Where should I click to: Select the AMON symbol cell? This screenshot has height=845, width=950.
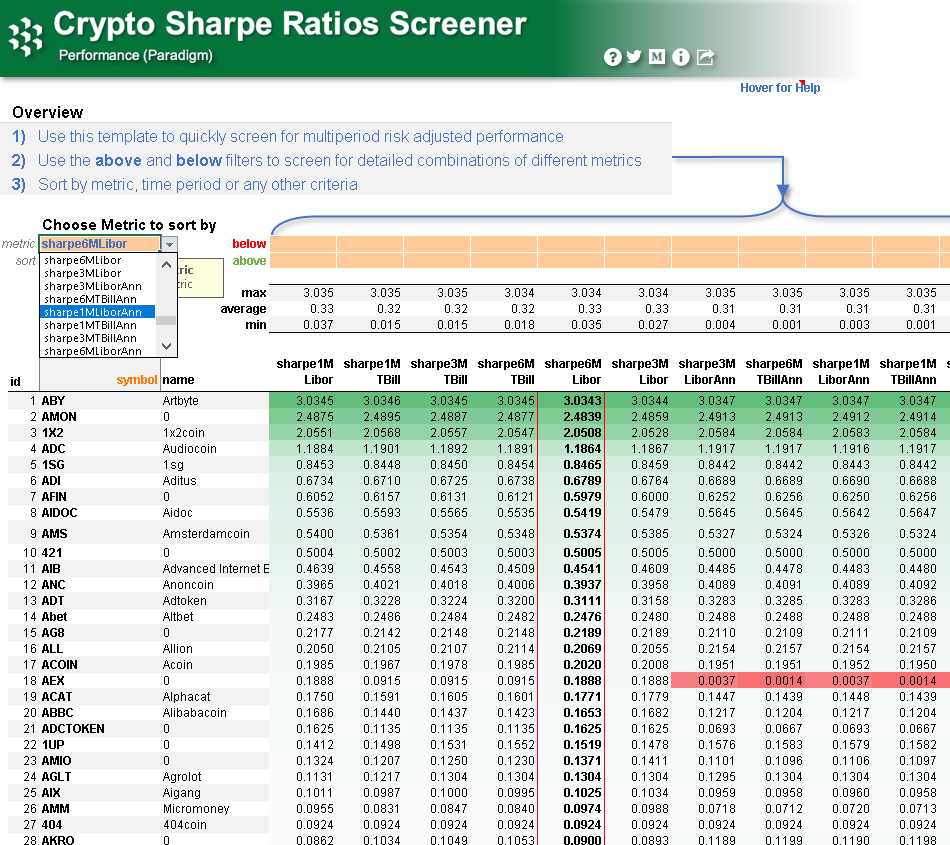pos(100,417)
